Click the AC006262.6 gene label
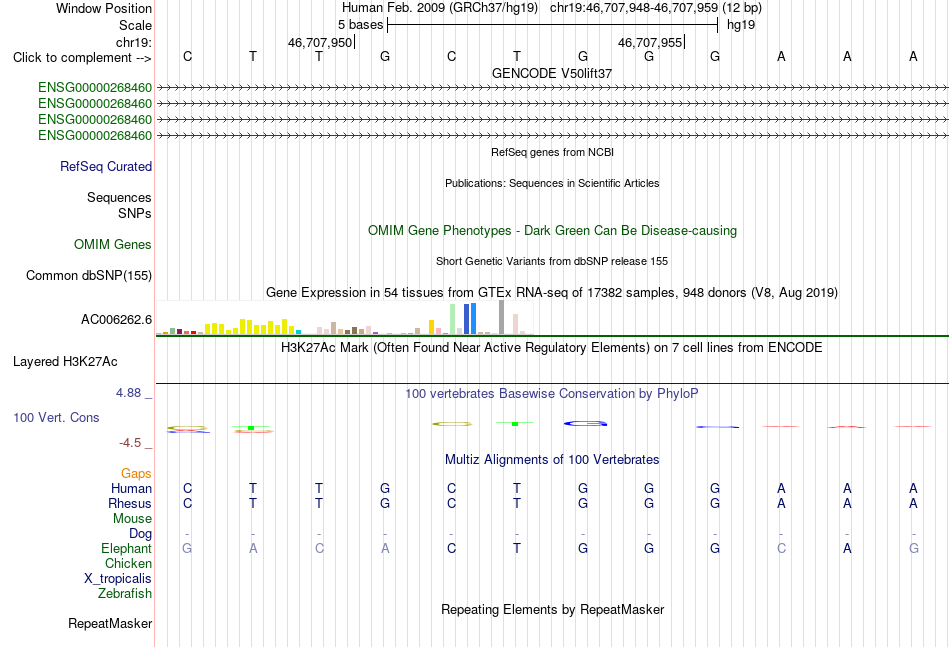Image resolution: width=950 pixels, height=647 pixels. (116, 319)
